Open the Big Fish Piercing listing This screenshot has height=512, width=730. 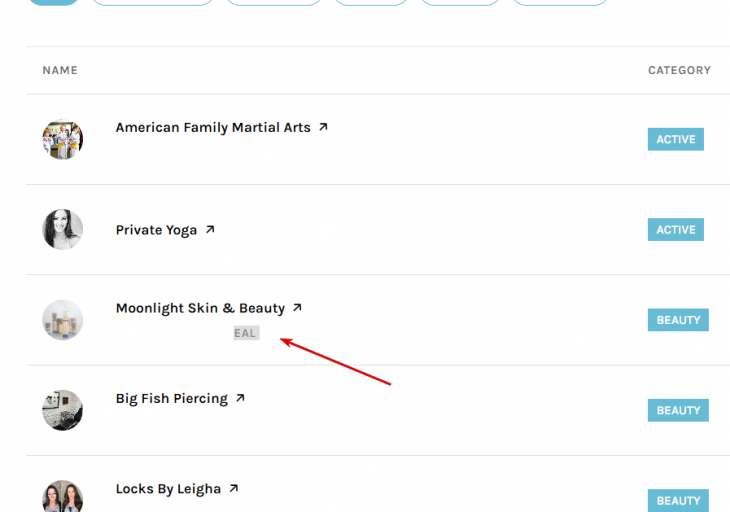click(x=171, y=398)
